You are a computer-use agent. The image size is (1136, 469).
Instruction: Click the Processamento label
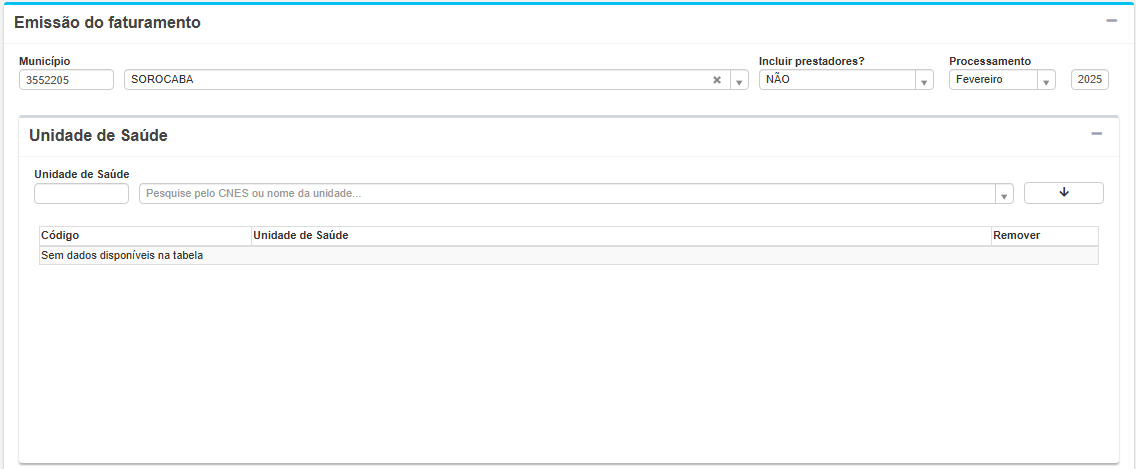(989, 61)
